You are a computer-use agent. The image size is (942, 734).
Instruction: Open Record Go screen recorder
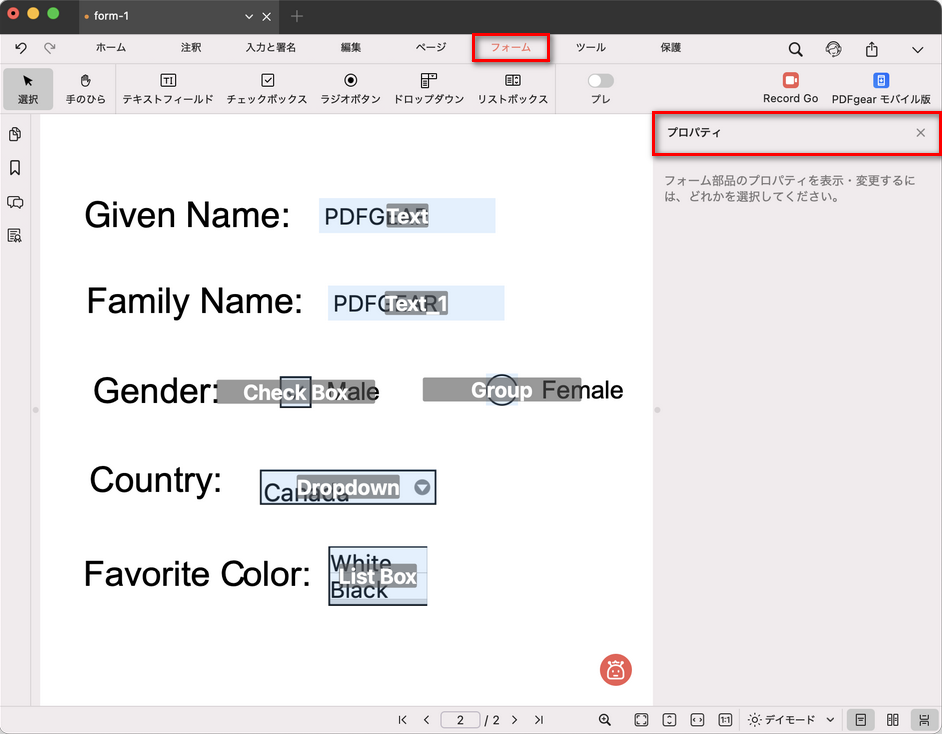[x=790, y=81]
